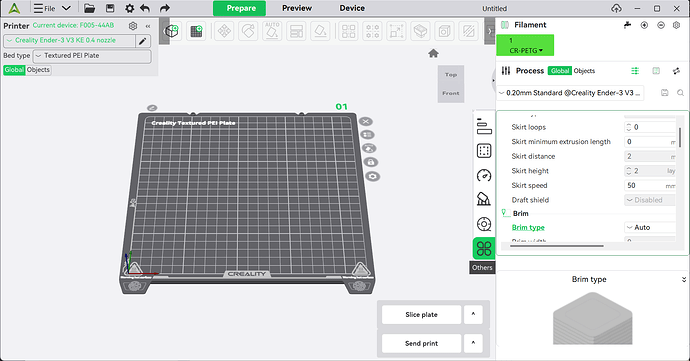Click the Auto orient icon
This screenshot has width=690, height=361.
click(x=272, y=31)
